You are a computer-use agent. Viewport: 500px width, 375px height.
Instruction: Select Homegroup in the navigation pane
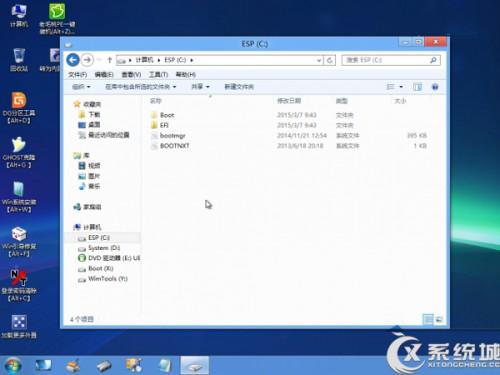(87, 207)
